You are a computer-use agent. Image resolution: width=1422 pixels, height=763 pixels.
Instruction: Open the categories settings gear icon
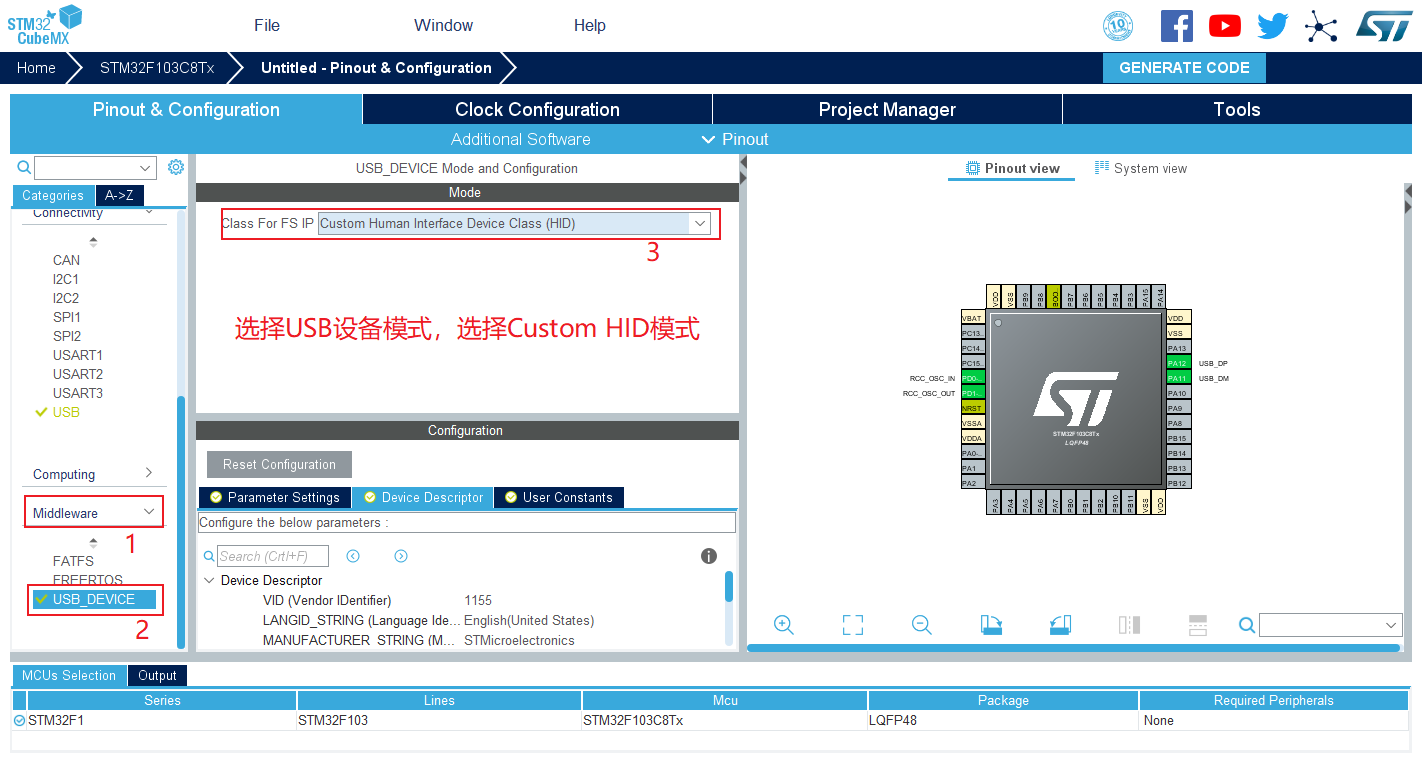tap(176, 167)
